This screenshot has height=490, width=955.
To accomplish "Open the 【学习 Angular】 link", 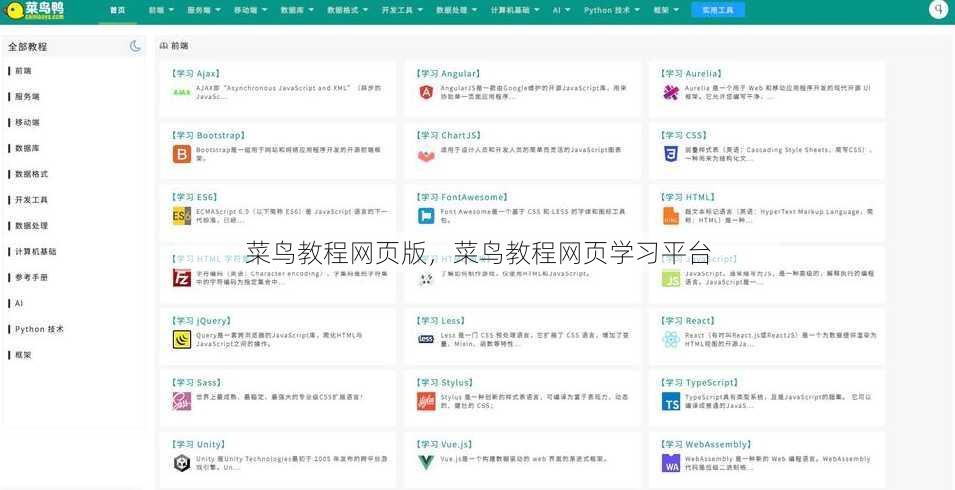I will [449, 73].
